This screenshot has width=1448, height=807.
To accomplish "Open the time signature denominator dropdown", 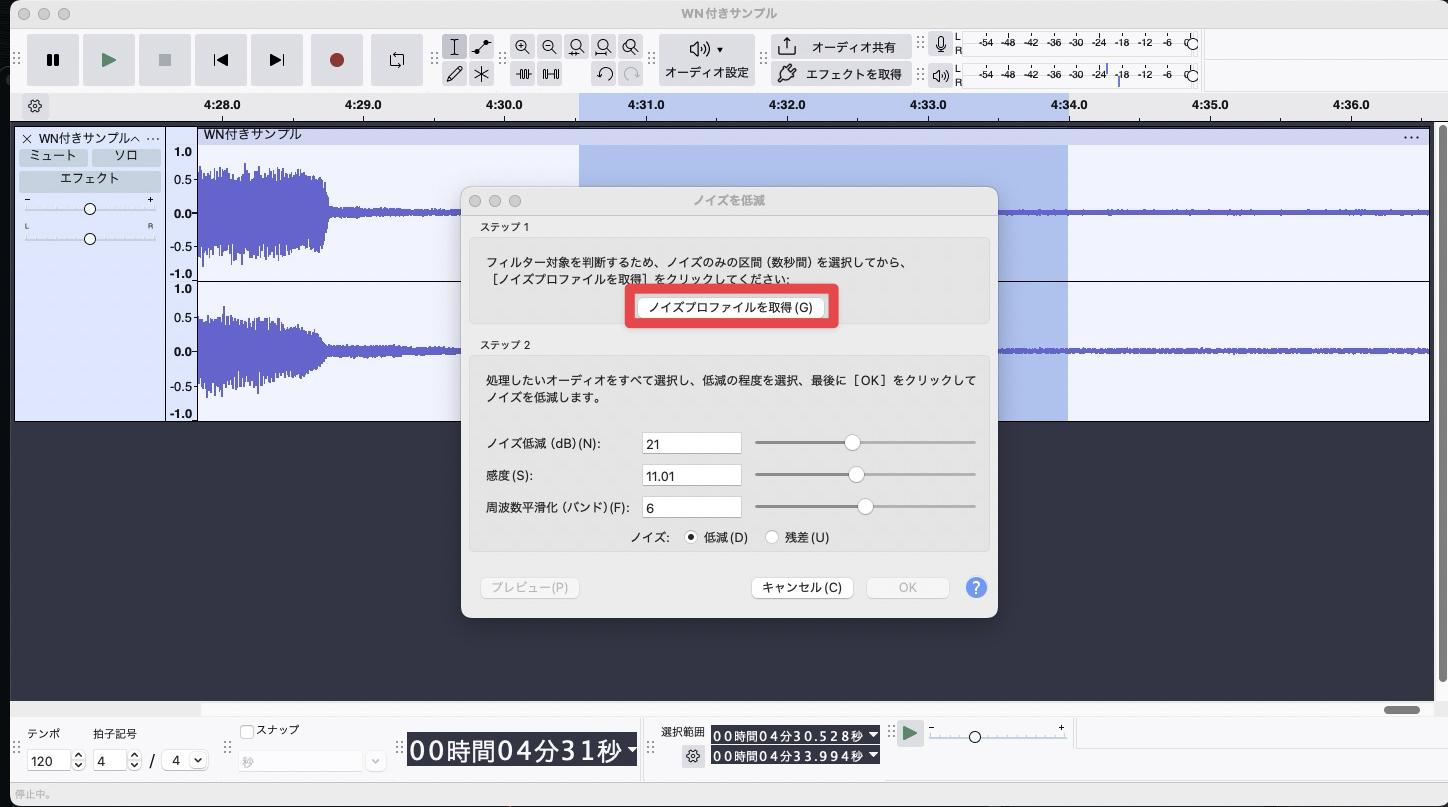I will [x=186, y=760].
